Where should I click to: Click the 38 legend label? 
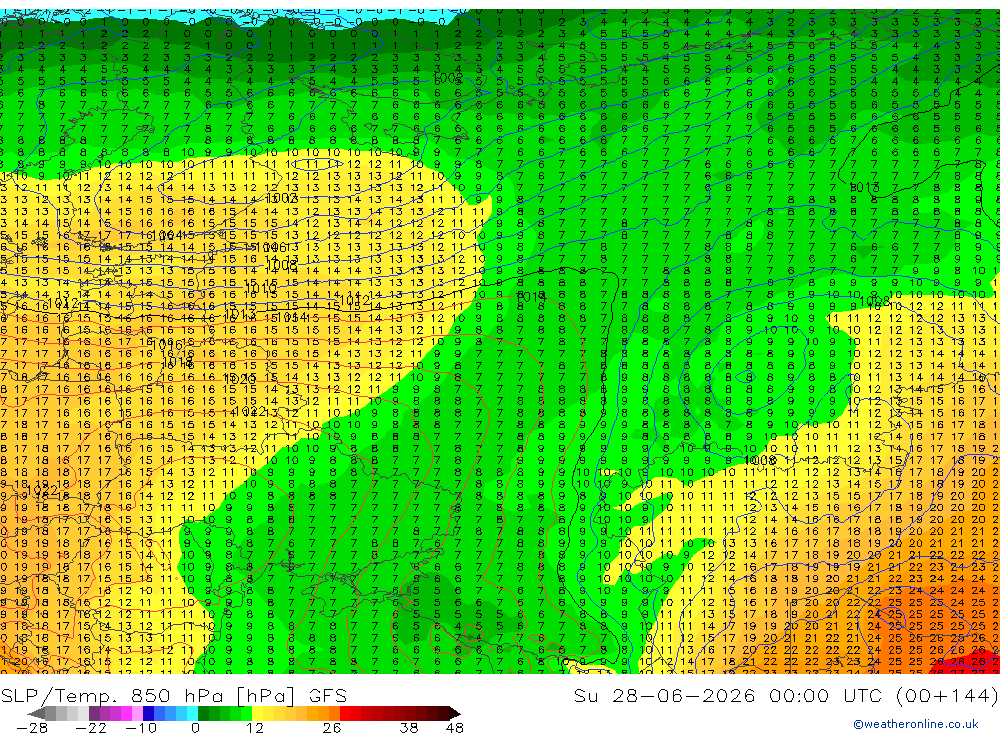[x=409, y=728]
